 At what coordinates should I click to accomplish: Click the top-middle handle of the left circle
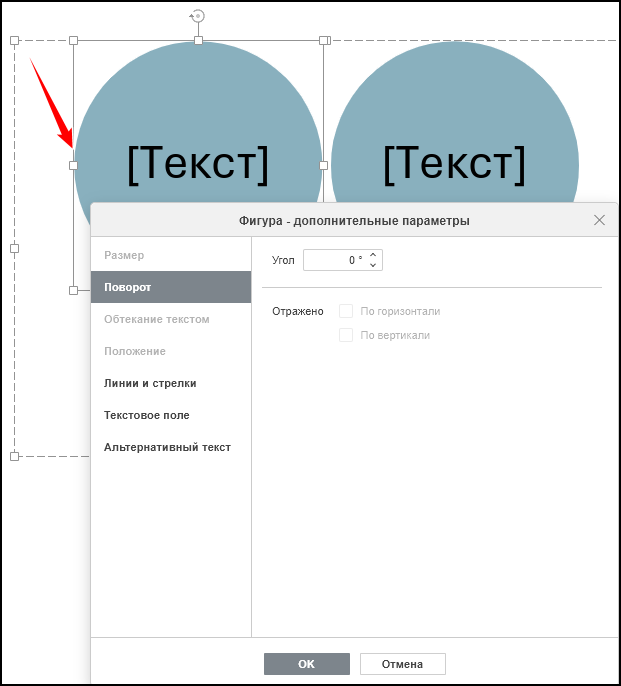198,41
